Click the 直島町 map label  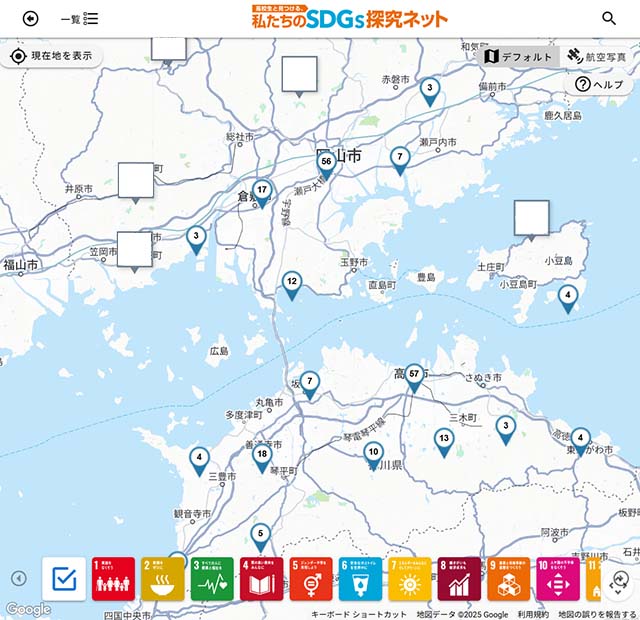pyautogui.click(x=382, y=285)
